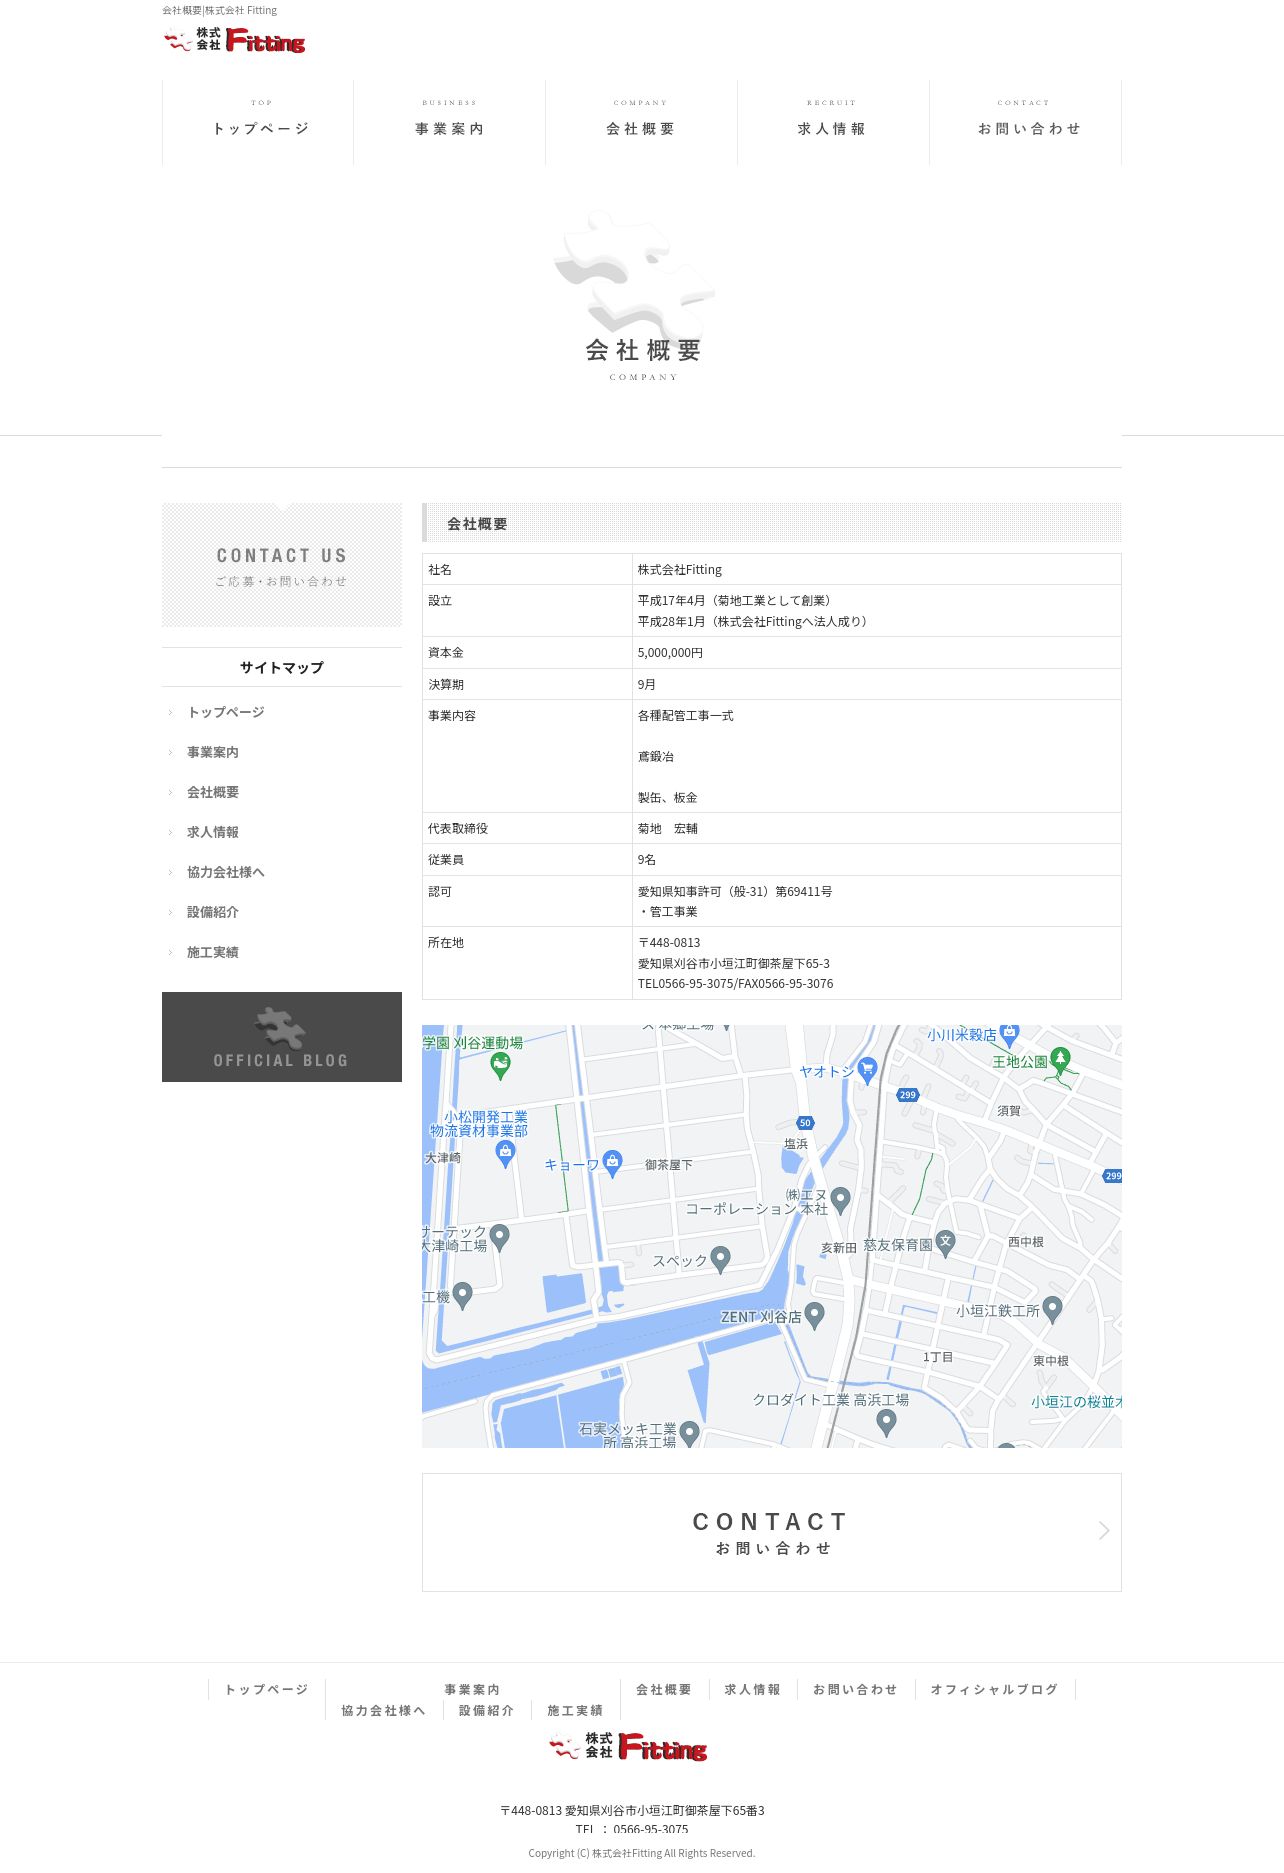The image size is (1284, 1873).
Task: Click footer link 施工実績
Action: point(575,1711)
